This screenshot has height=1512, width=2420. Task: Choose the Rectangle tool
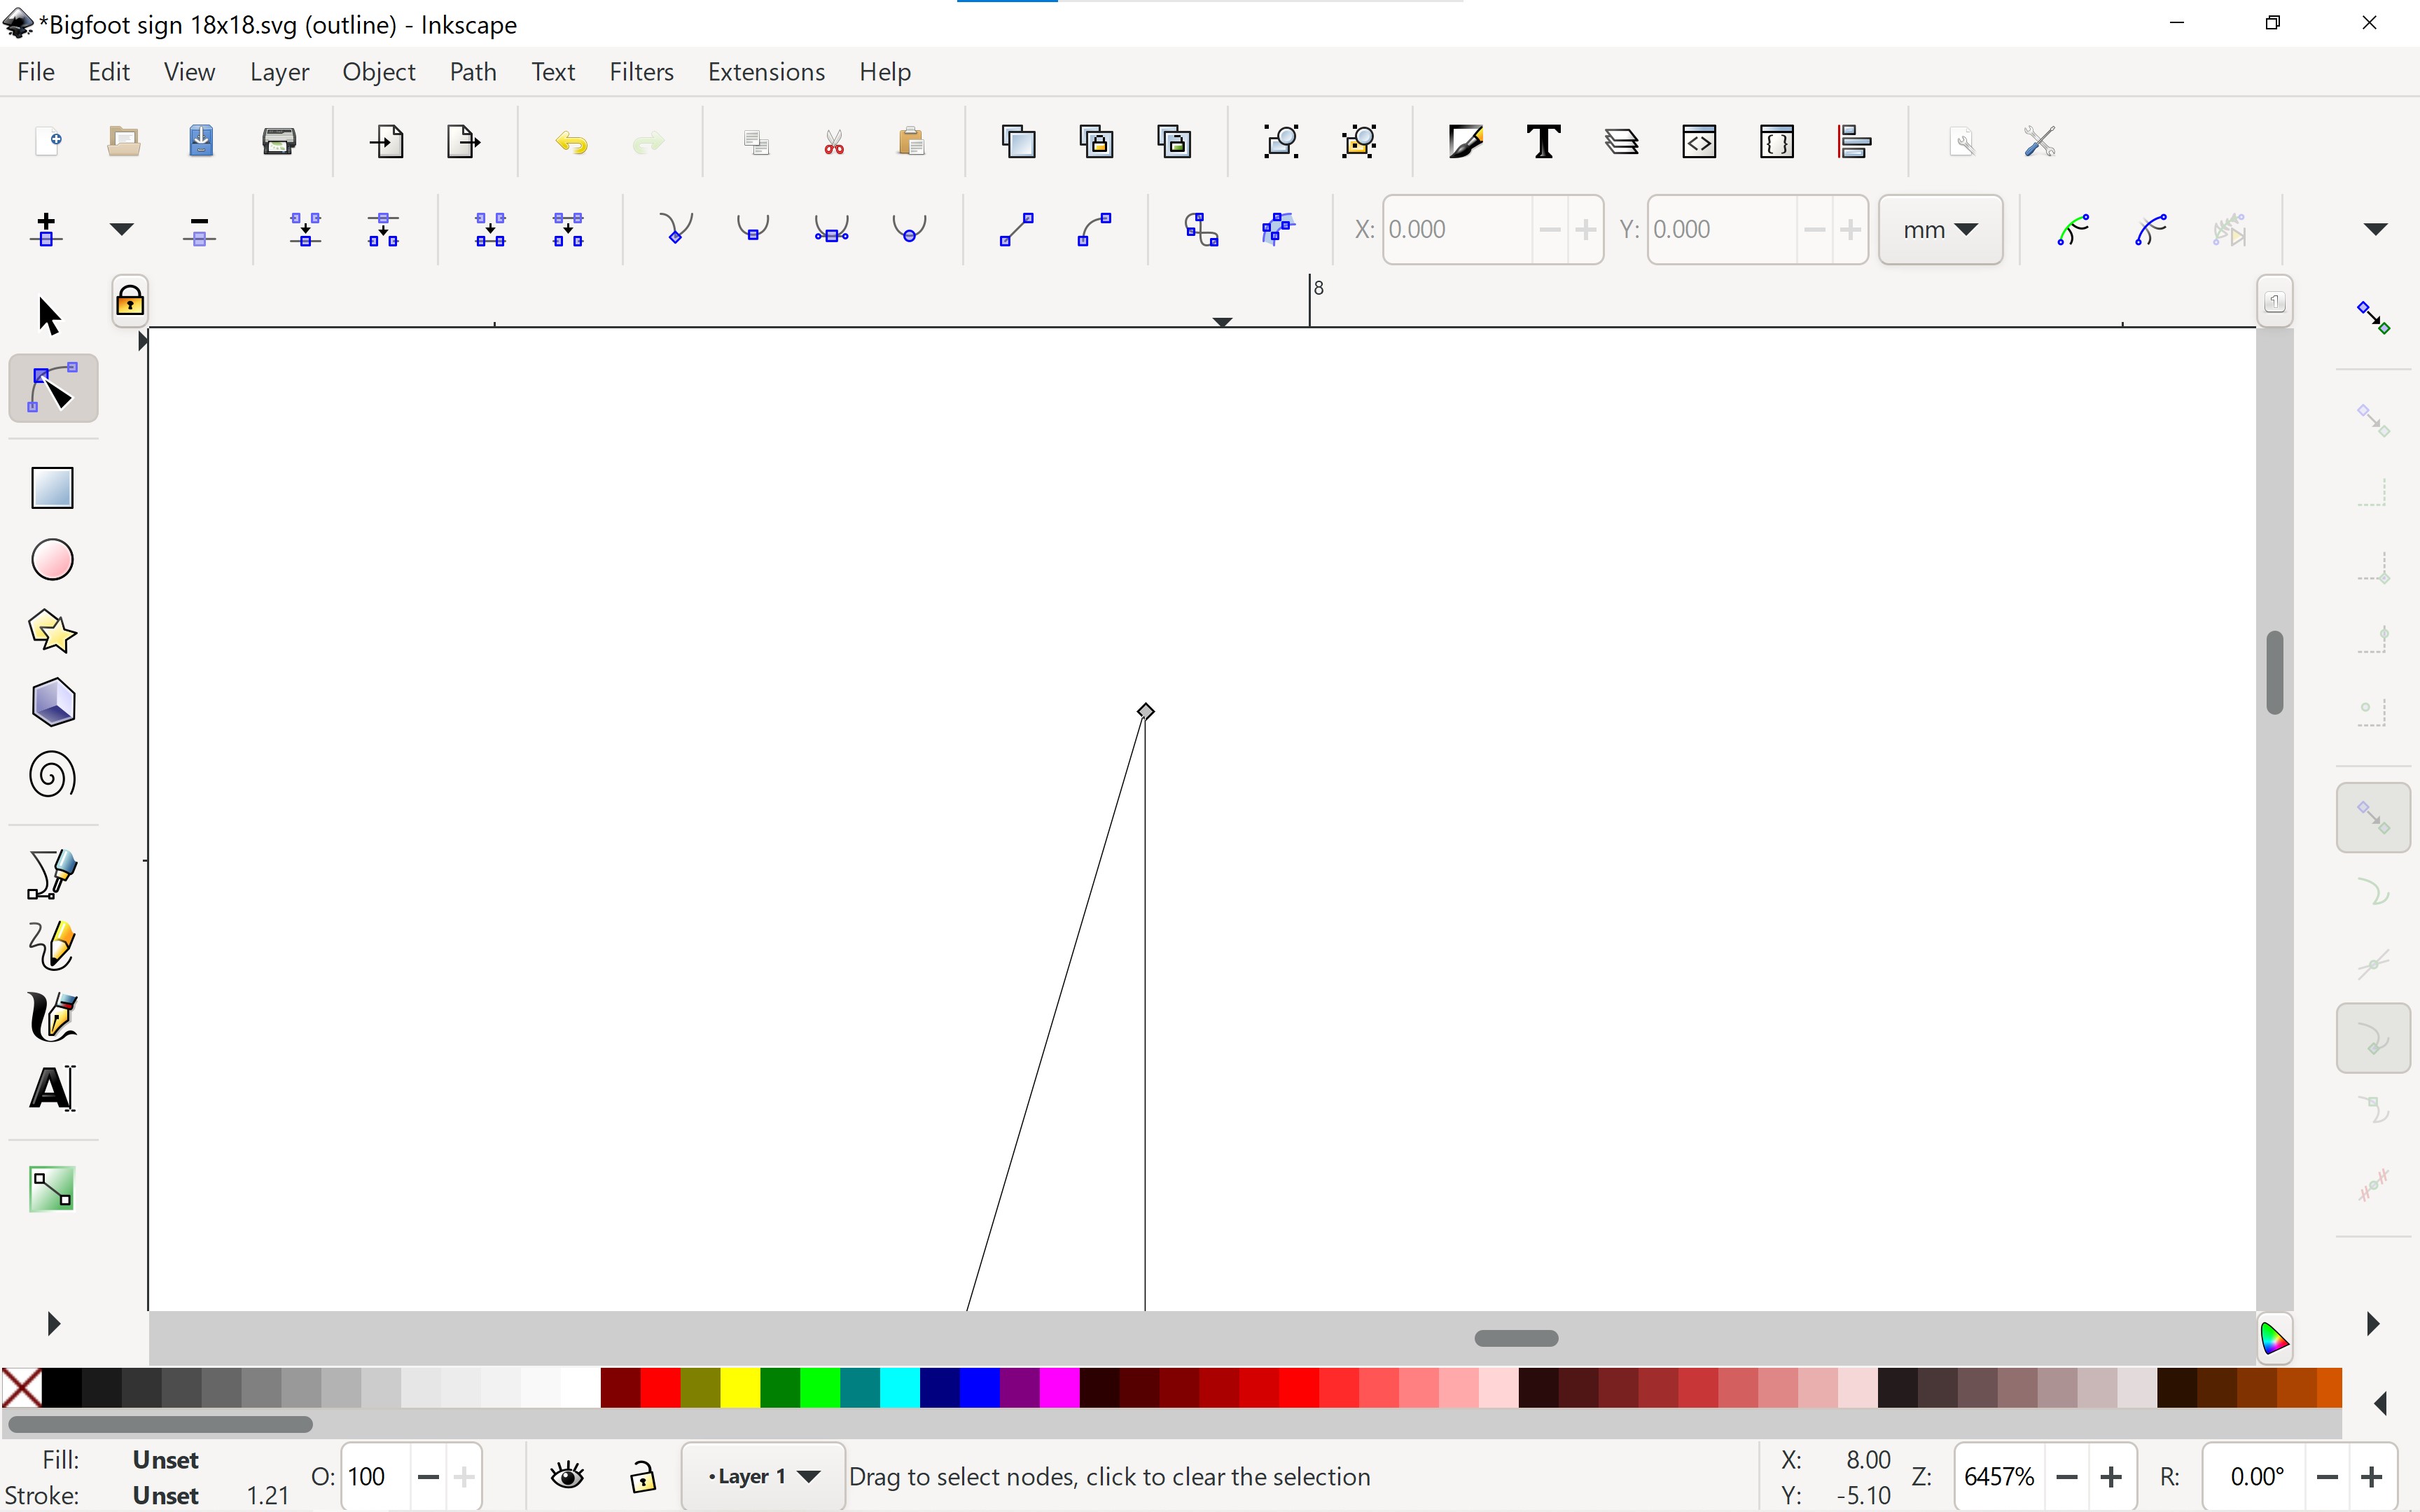[x=53, y=488]
